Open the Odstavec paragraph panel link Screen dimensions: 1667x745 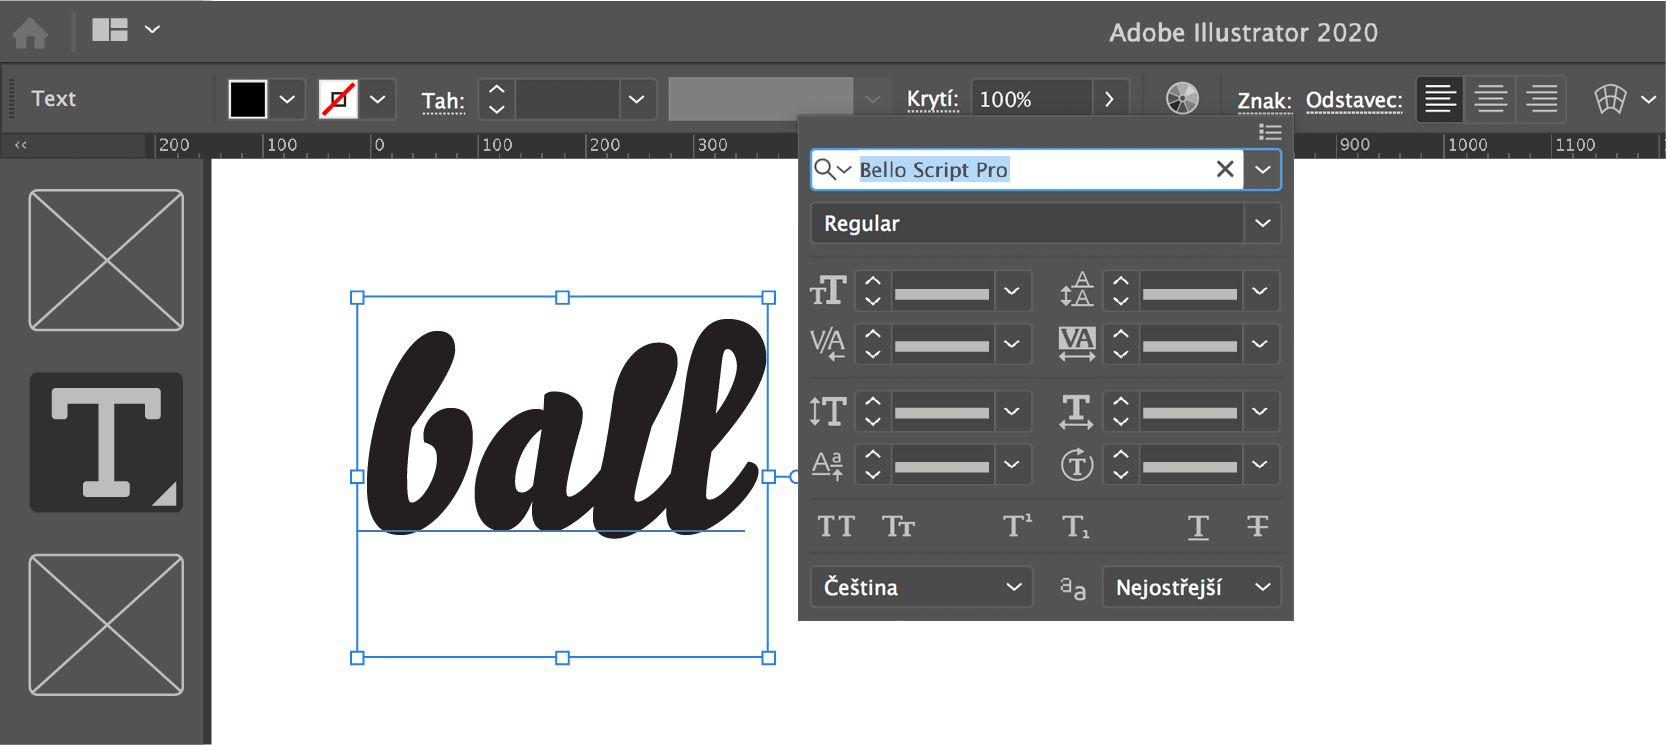click(1354, 100)
